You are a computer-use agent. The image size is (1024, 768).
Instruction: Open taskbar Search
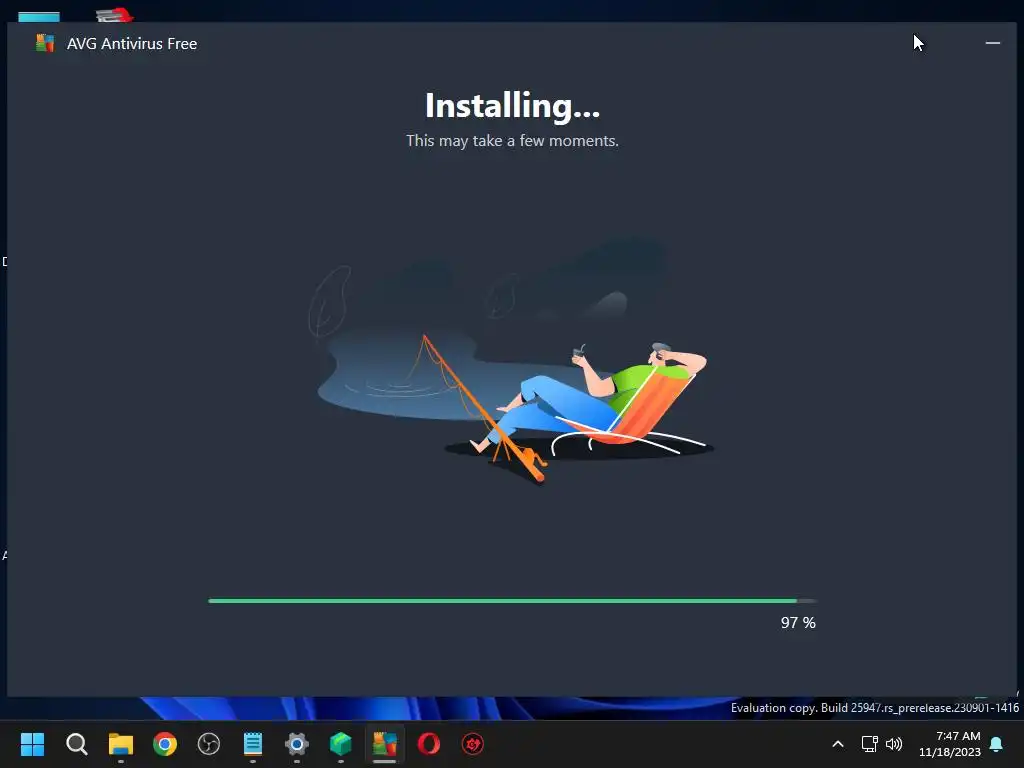[x=76, y=744]
